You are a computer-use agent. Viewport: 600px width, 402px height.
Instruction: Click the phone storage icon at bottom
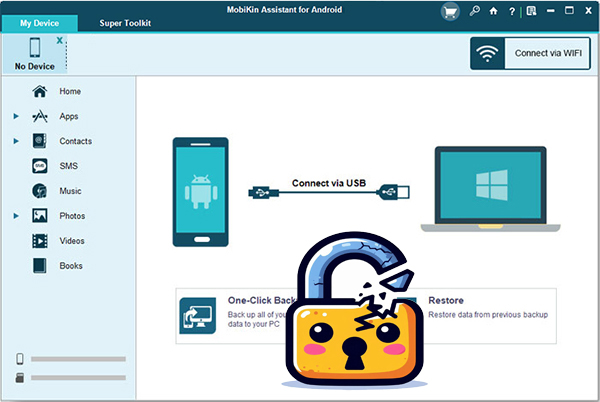[x=20, y=359]
